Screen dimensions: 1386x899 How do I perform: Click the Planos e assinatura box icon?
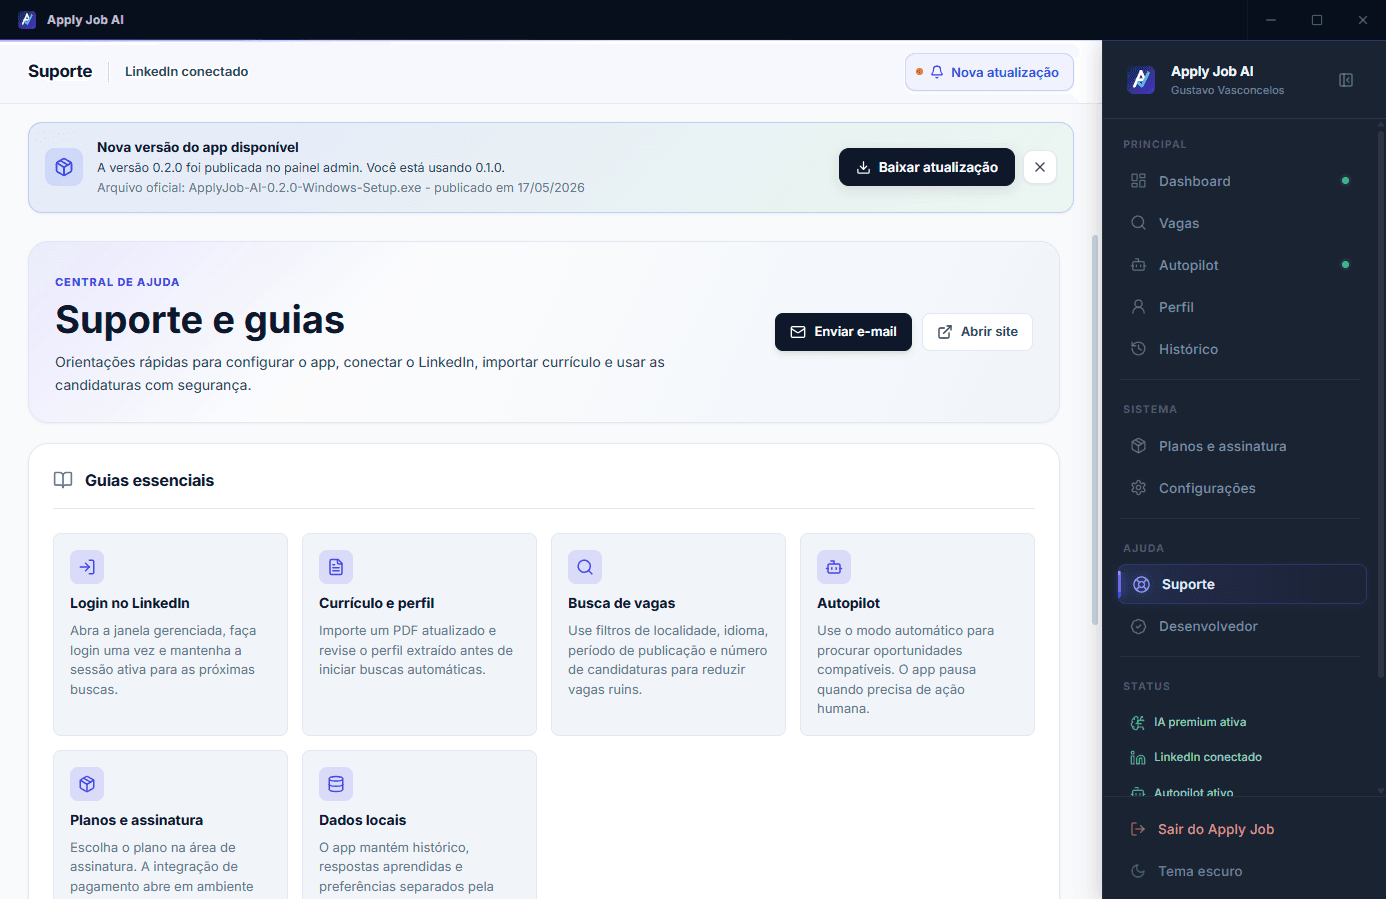1138,446
